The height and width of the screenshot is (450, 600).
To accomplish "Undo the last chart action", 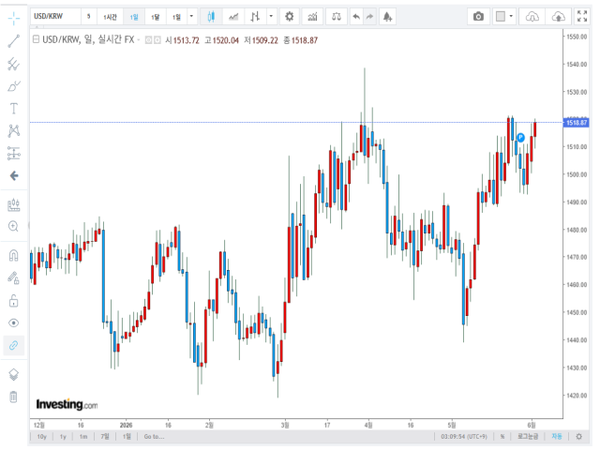I will (356, 16).
